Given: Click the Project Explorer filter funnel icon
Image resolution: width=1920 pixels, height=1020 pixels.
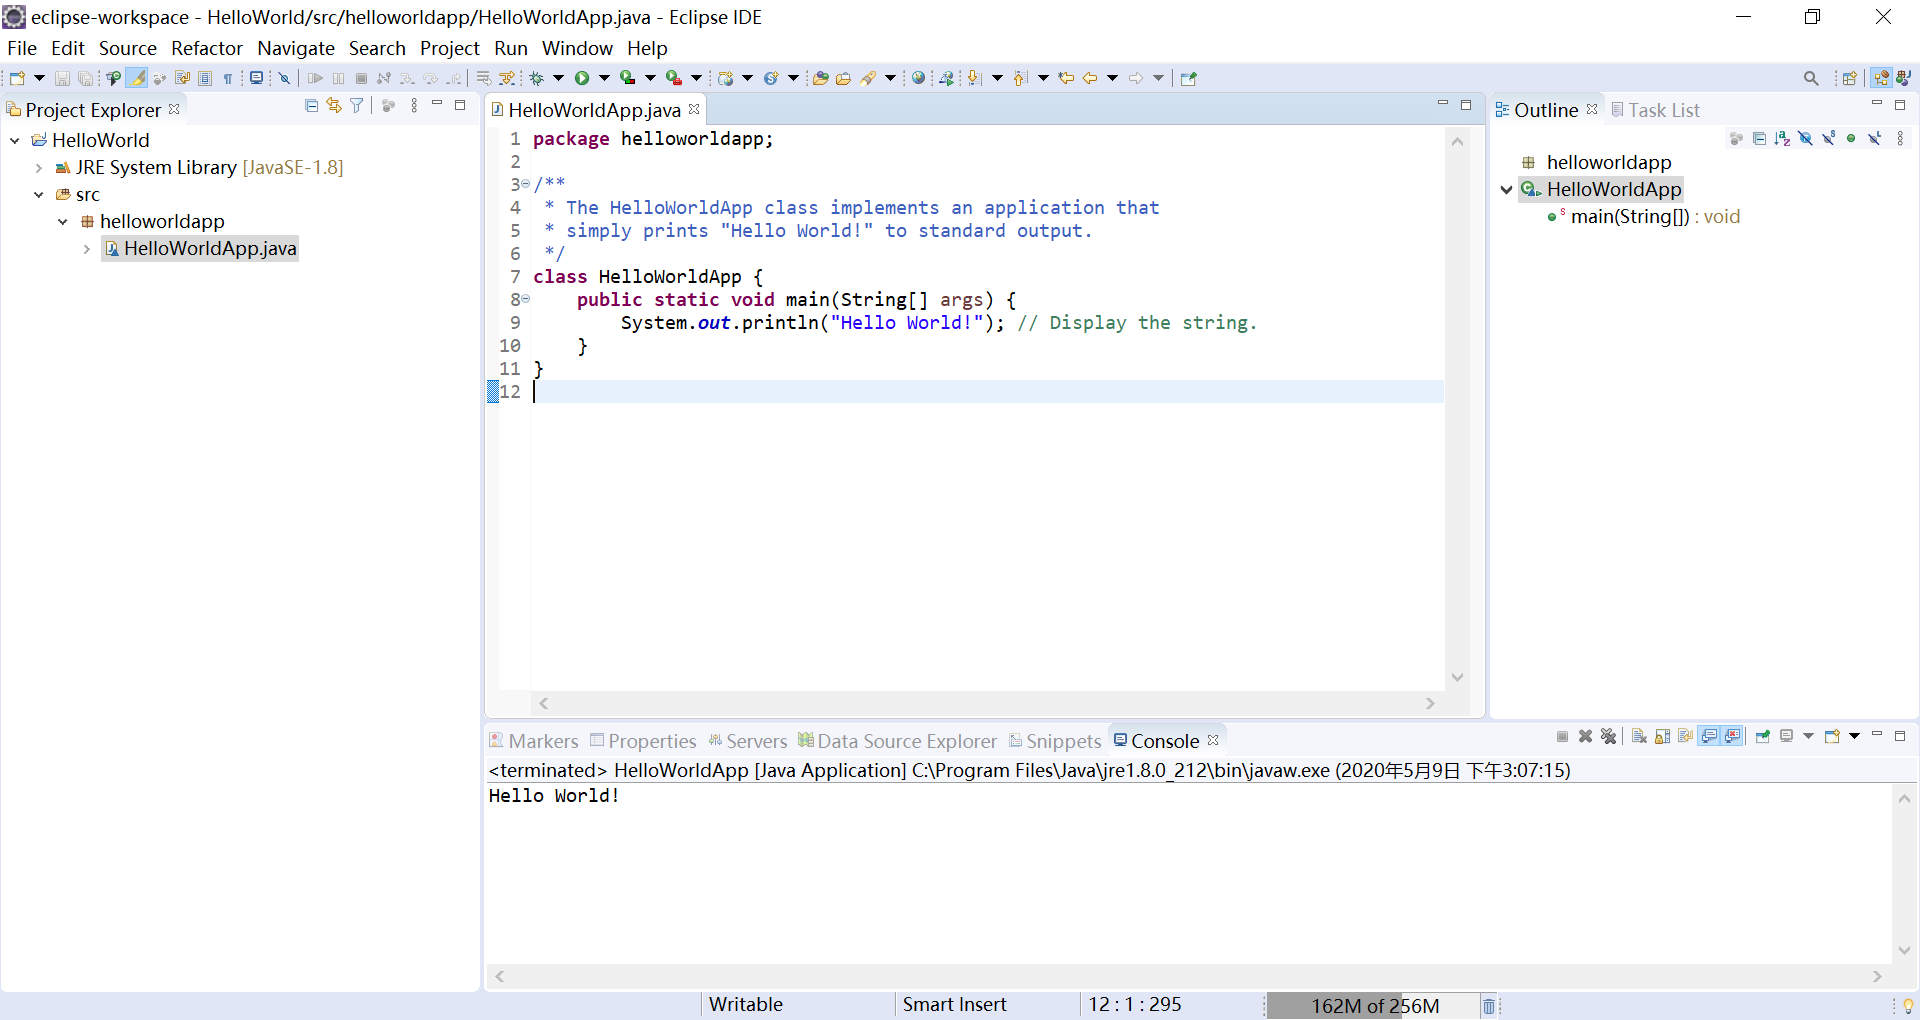Looking at the screenshot, I should (356, 105).
